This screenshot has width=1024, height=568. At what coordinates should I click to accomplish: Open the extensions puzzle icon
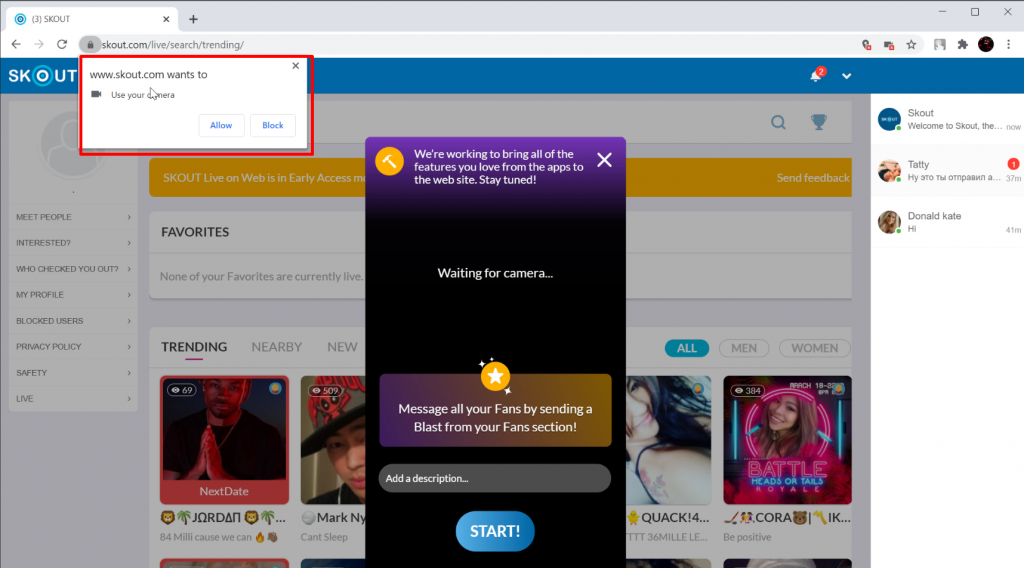963,44
